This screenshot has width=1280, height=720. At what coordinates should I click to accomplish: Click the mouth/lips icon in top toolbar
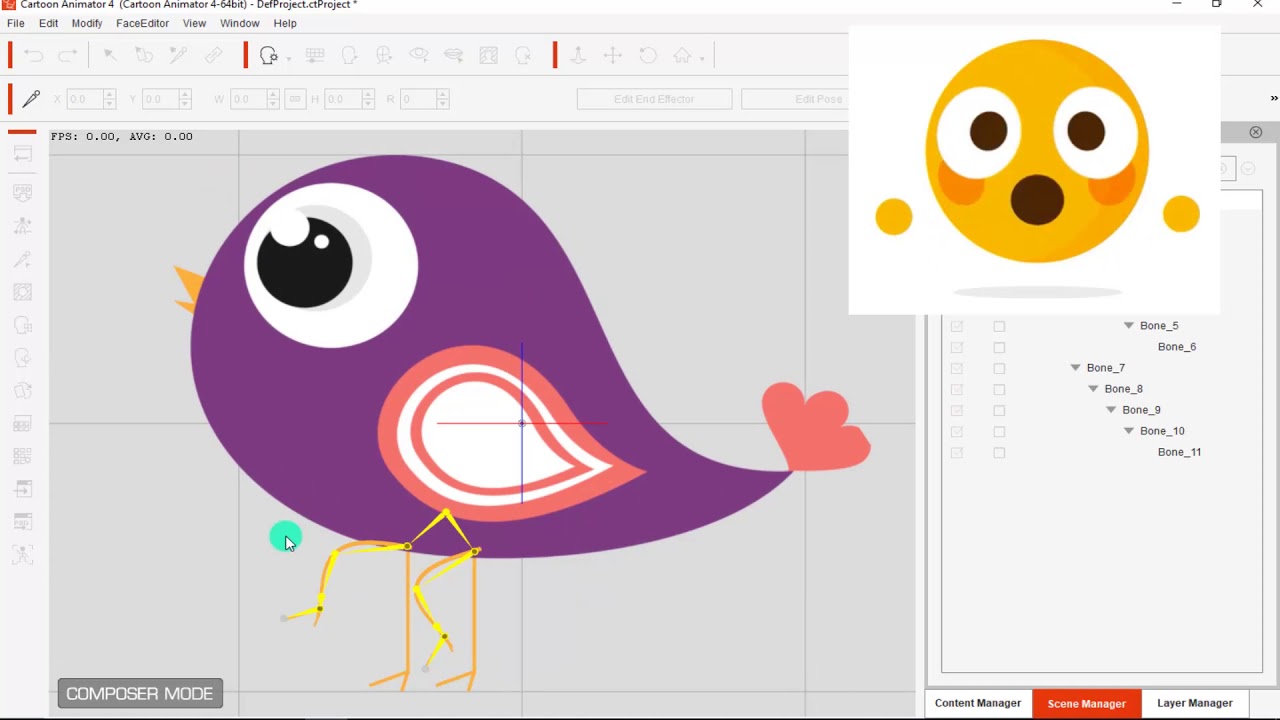pos(453,56)
